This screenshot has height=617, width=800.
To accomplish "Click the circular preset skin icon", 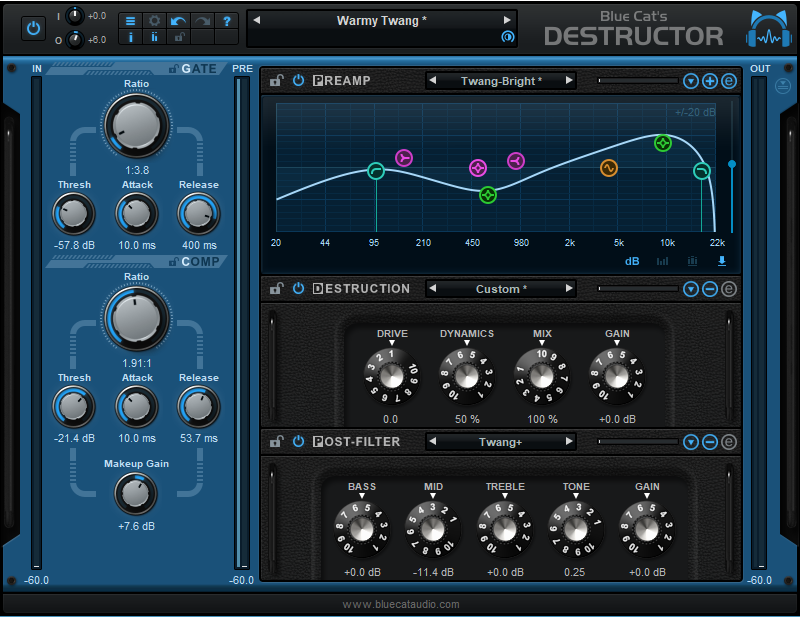I will pyautogui.click(x=508, y=37).
